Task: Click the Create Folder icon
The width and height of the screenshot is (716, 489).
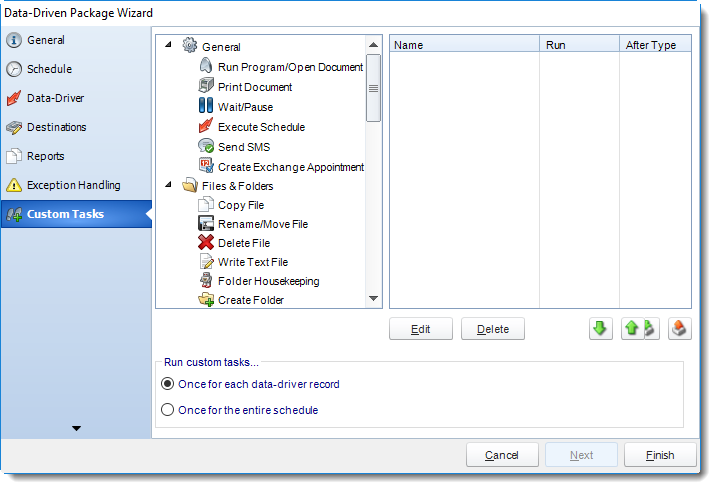Action: pyautogui.click(x=206, y=300)
